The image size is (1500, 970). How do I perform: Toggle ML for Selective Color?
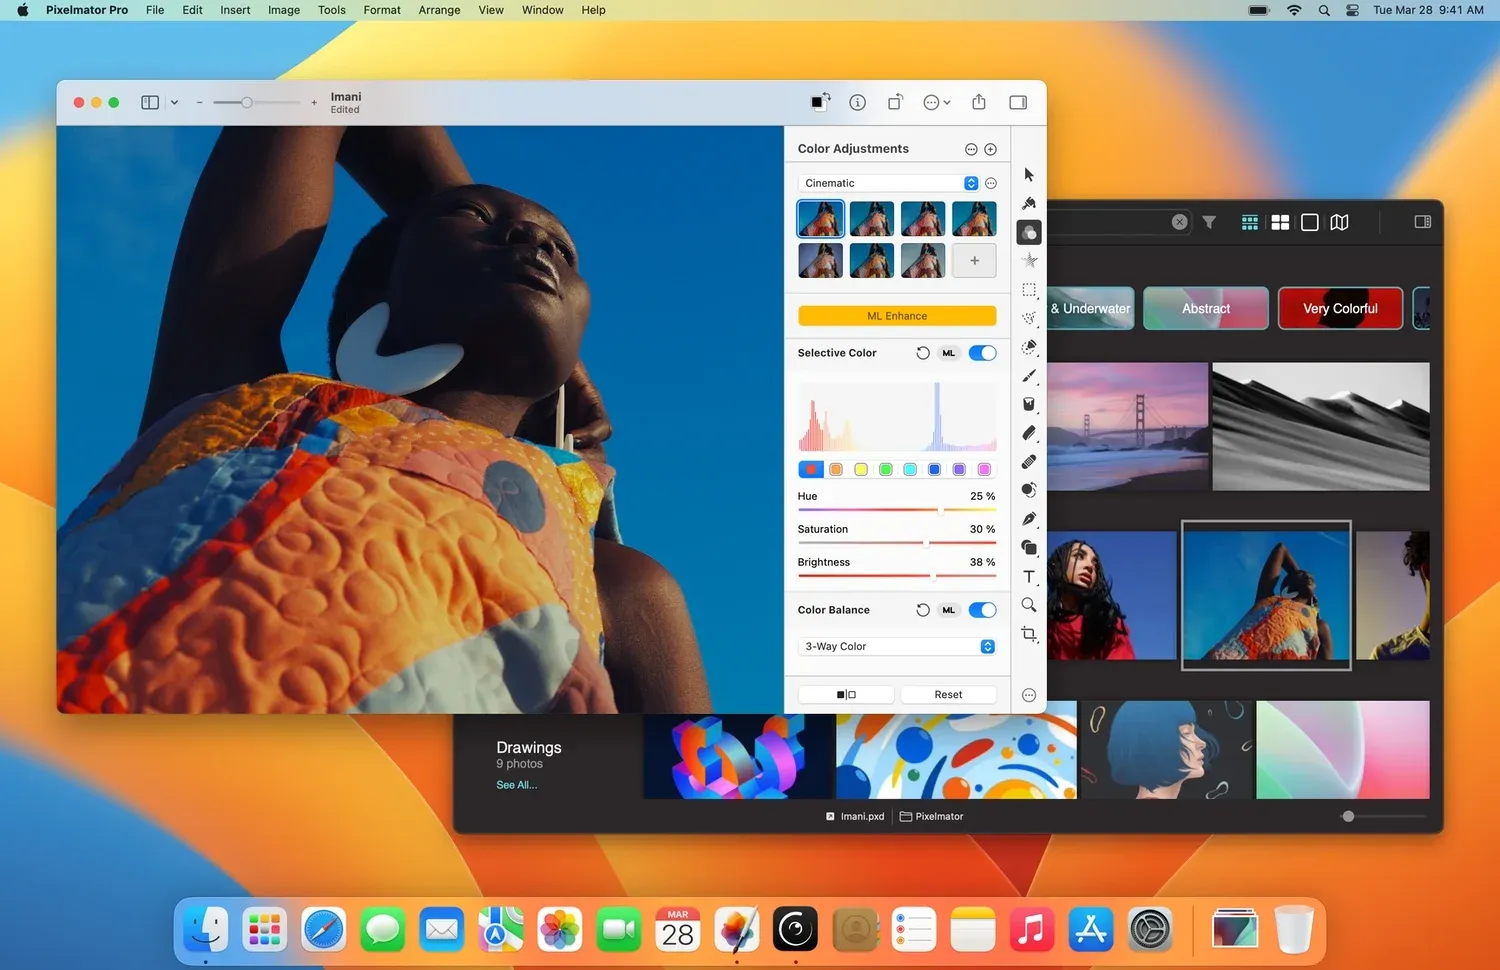pyautogui.click(x=948, y=353)
